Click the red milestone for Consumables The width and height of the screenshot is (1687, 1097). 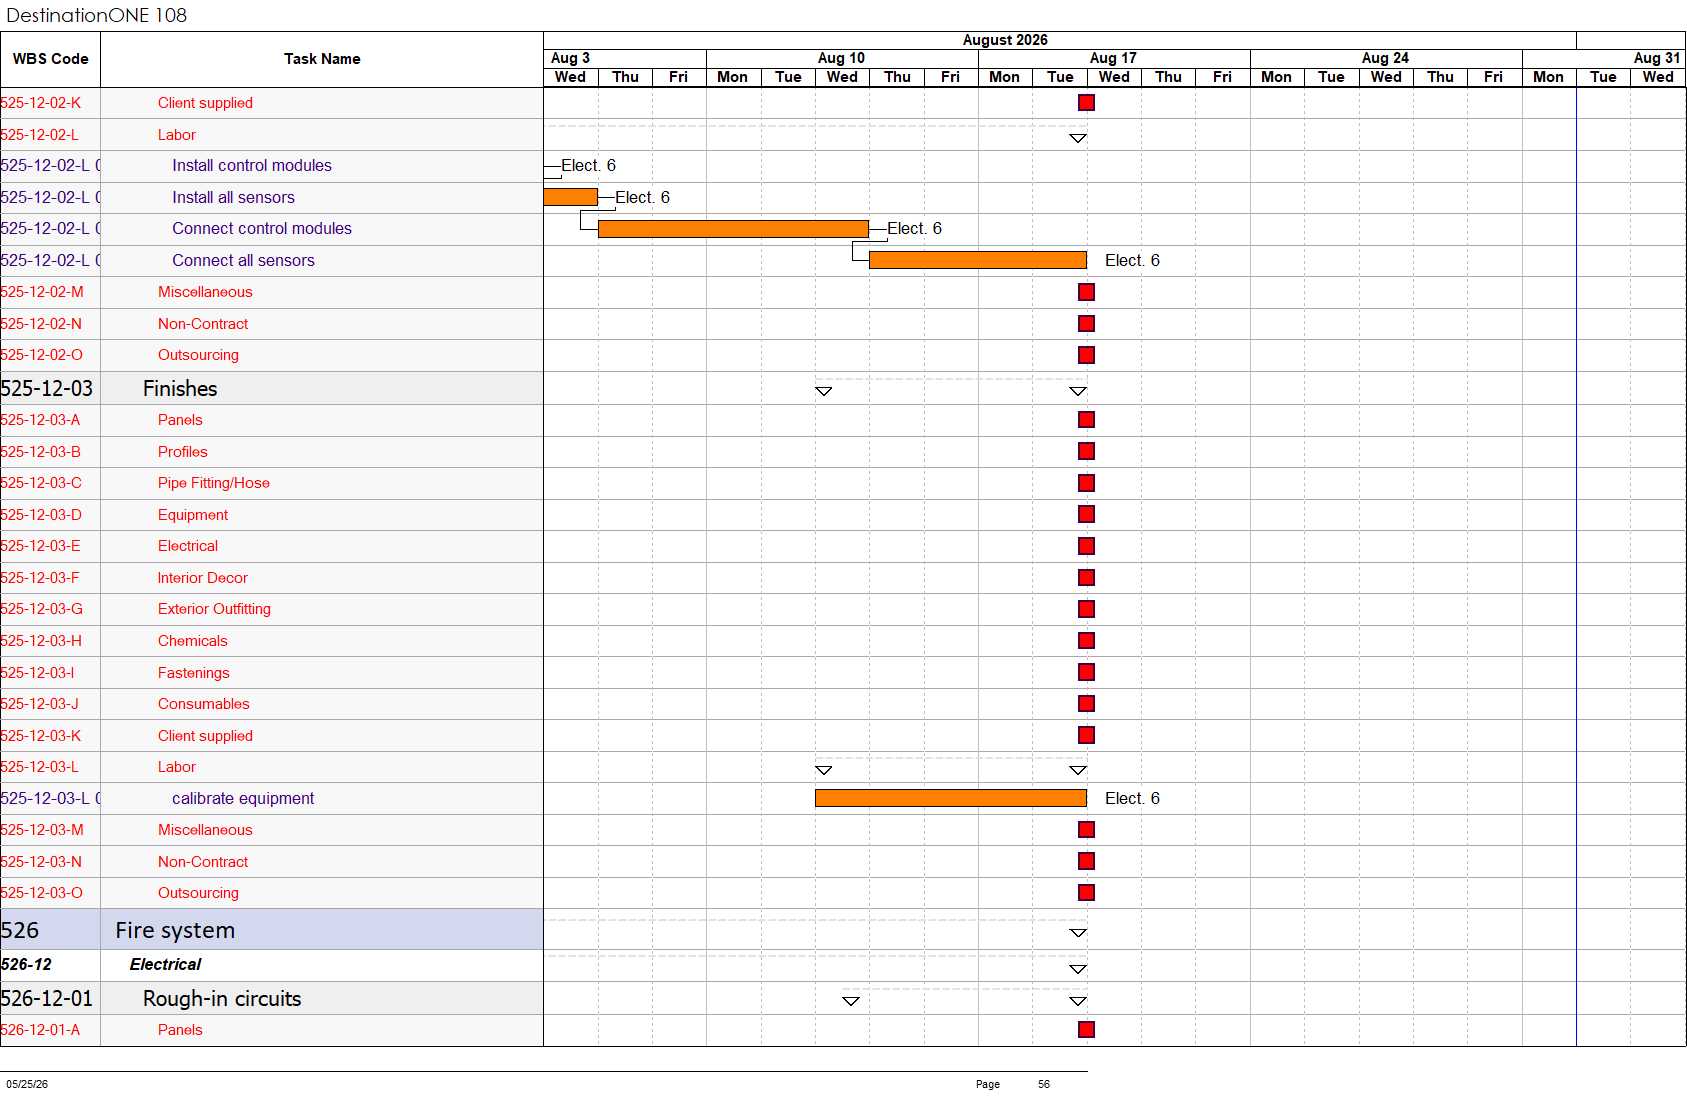1086,704
